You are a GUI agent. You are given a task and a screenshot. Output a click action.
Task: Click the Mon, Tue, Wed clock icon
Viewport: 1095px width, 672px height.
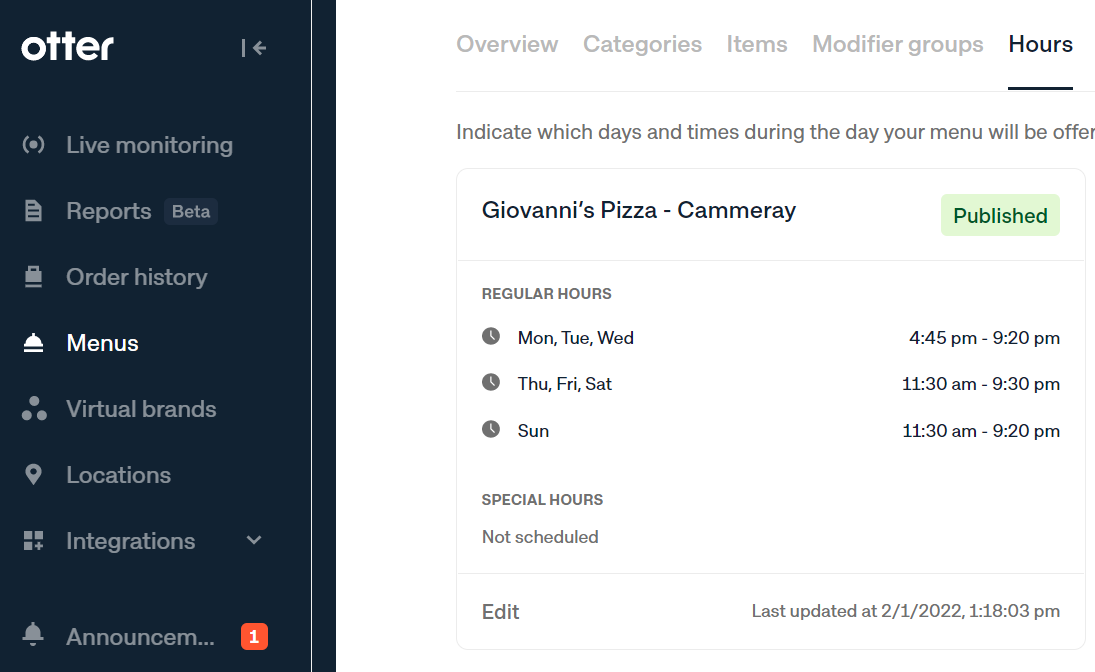[x=491, y=336]
